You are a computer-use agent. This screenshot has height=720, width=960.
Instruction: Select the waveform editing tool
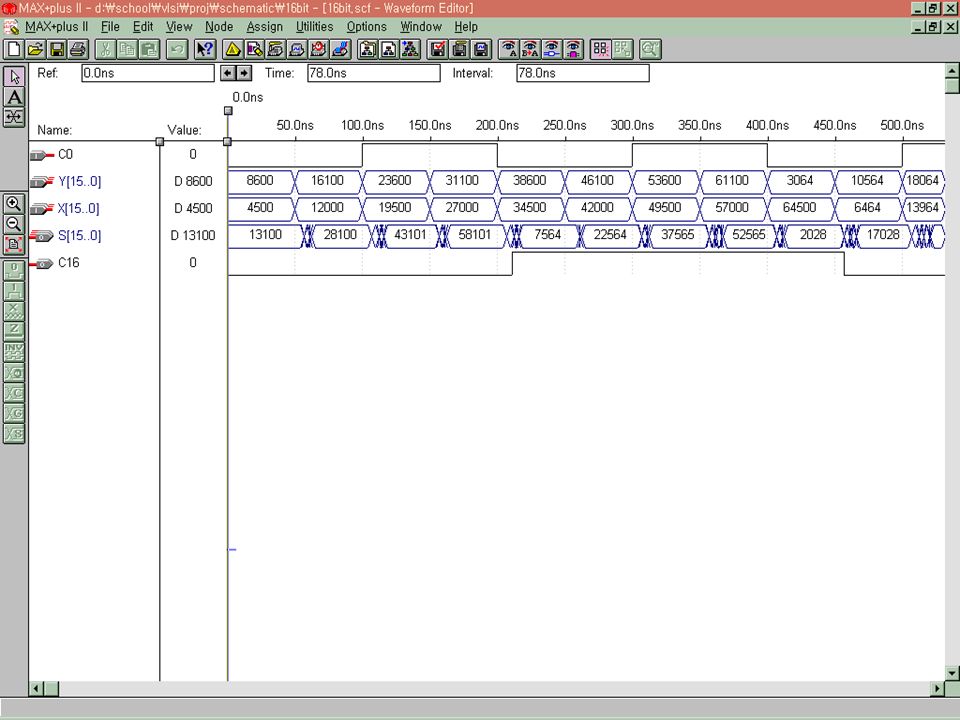pos(14,117)
